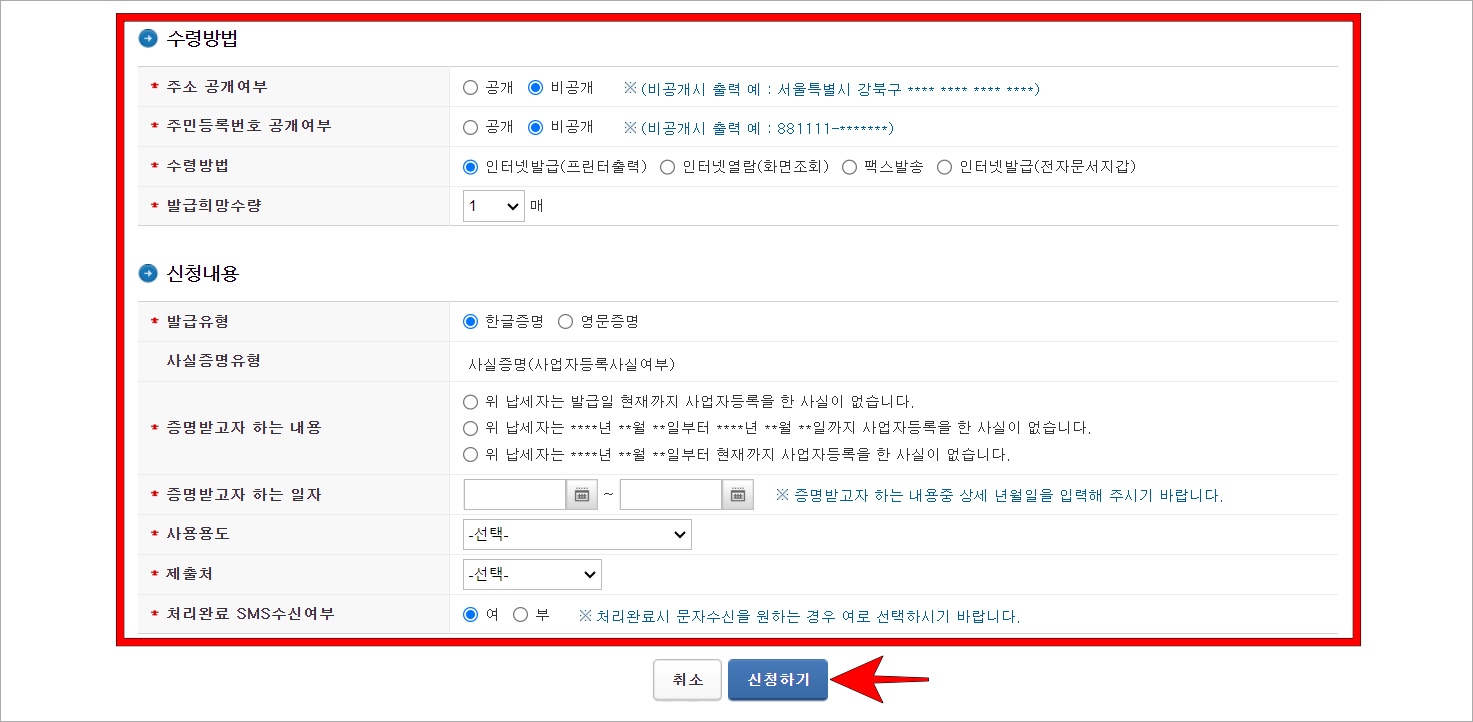Select statement: no registration until issue date
1473x722 pixels.
pos(471,402)
